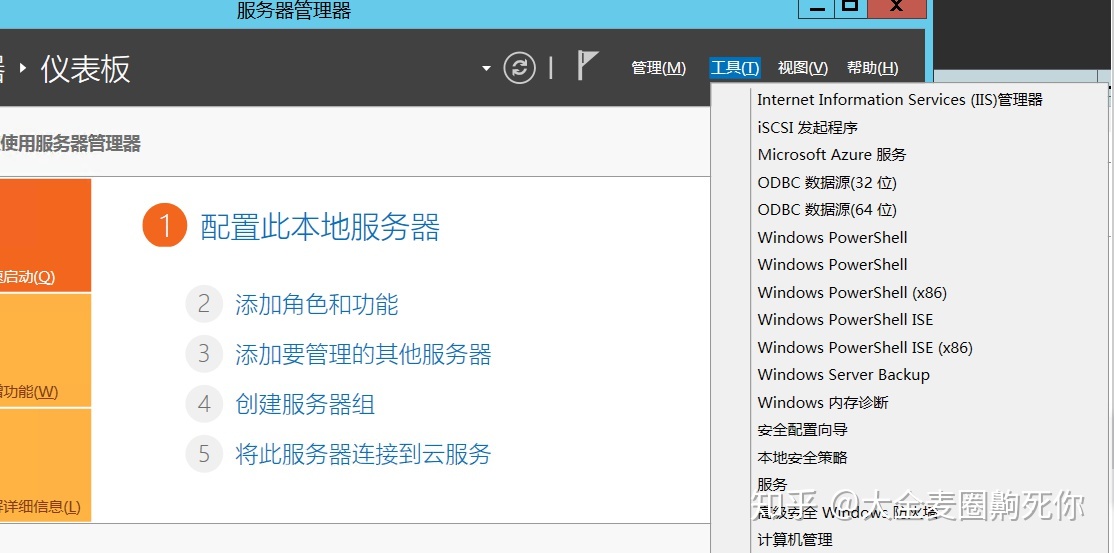
Task: Open ODBC 数据源(64 位)
Action: [827, 210]
